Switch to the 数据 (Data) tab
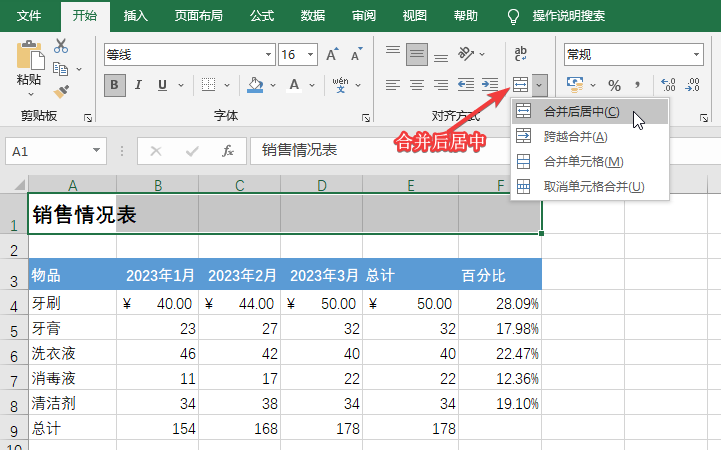 click(x=313, y=16)
